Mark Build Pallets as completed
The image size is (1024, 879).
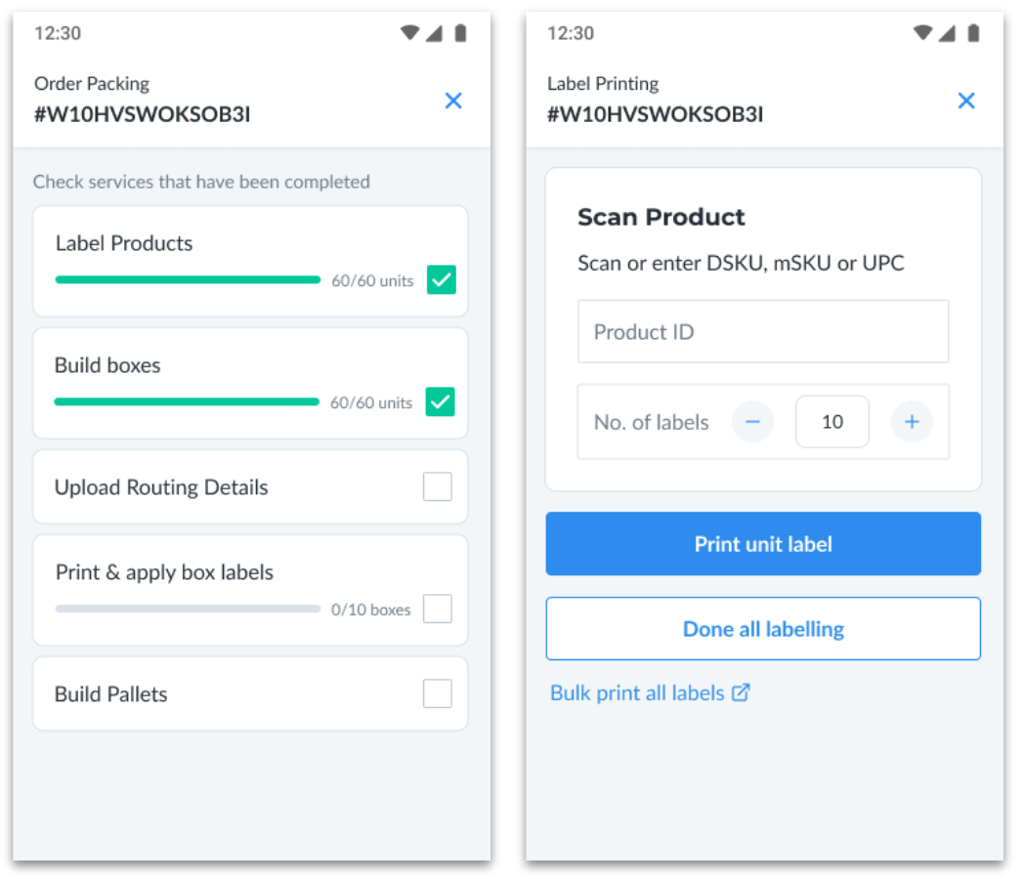coord(437,693)
